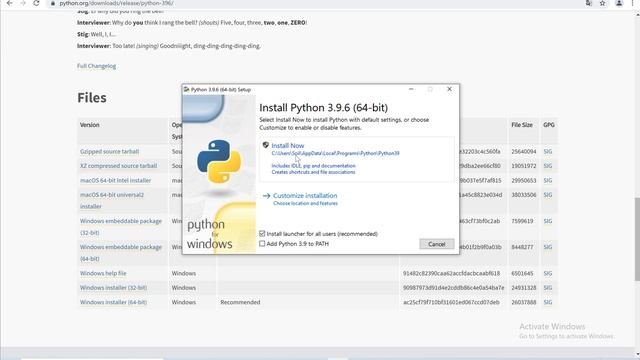Click file size 7599619
The width and height of the screenshot is (640, 360).
[522, 221]
